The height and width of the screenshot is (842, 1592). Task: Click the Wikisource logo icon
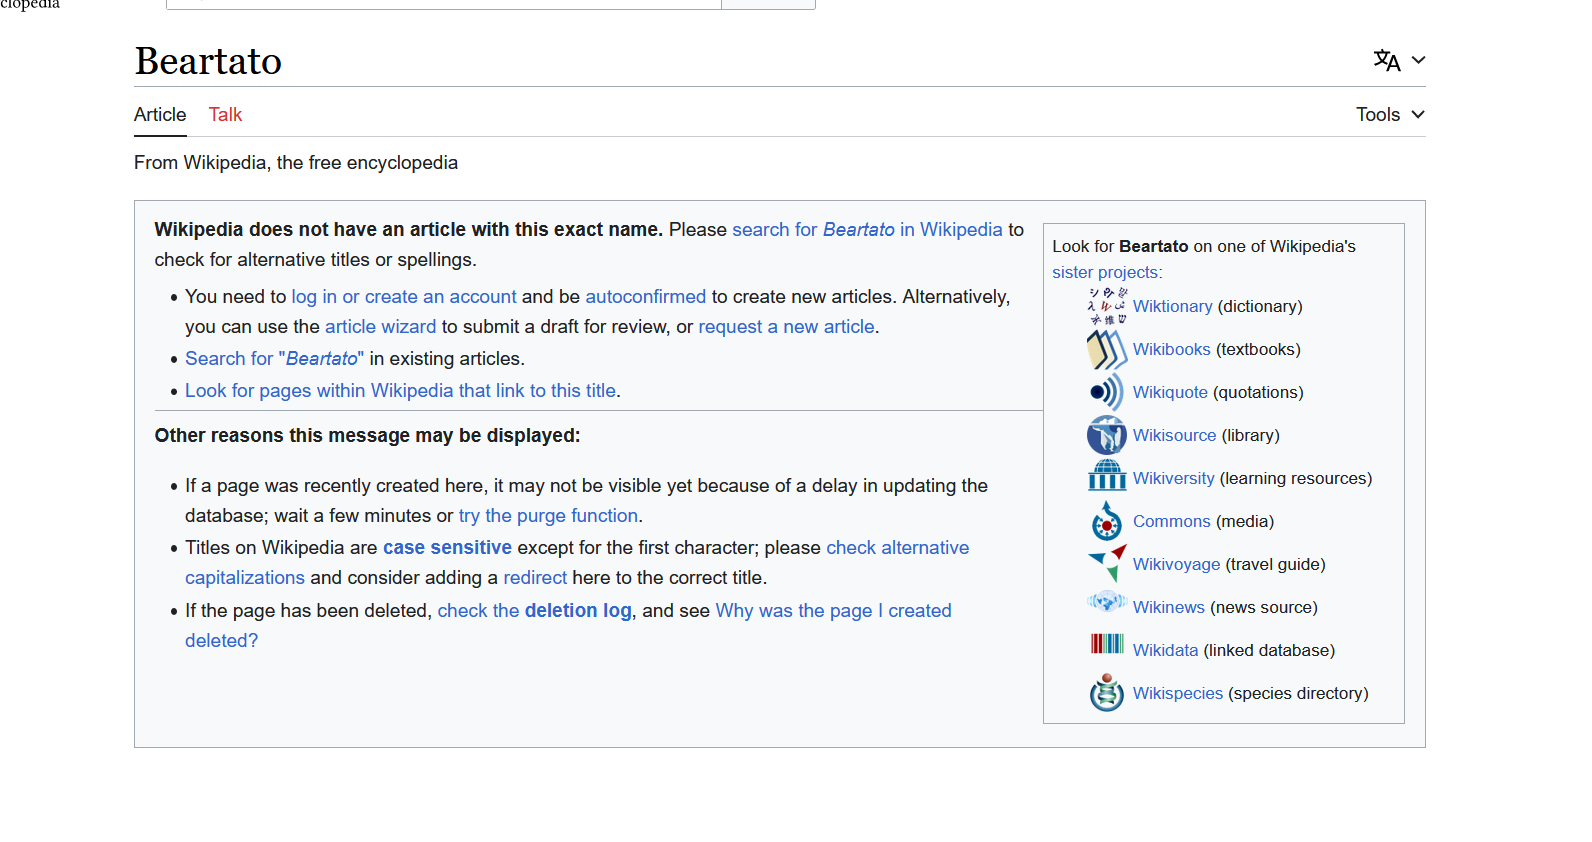1107,435
